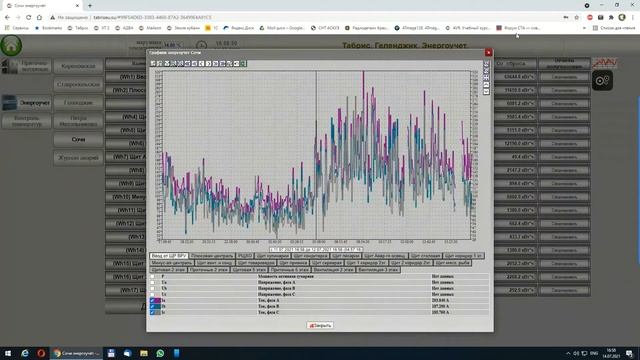Click the 'Энергоучет' sidebar button
The width and height of the screenshot is (640, 360).
coord(27,103)
